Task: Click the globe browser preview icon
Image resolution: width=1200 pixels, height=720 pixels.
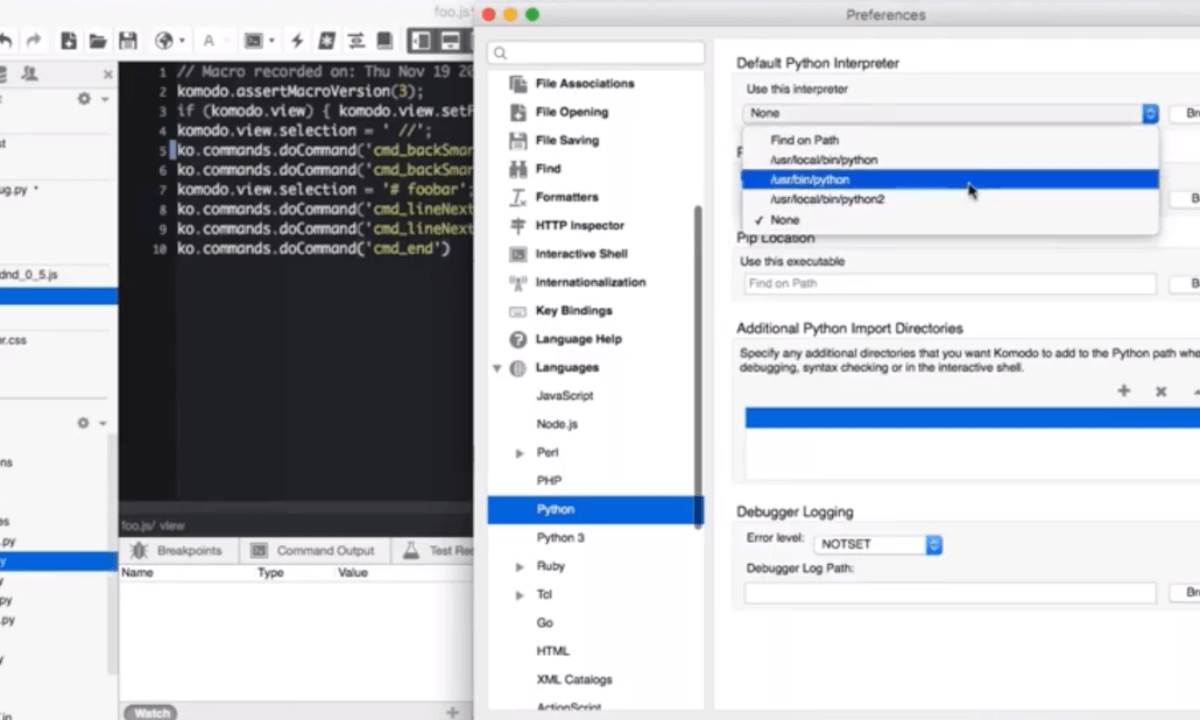Action: click(x=164, y=41)
